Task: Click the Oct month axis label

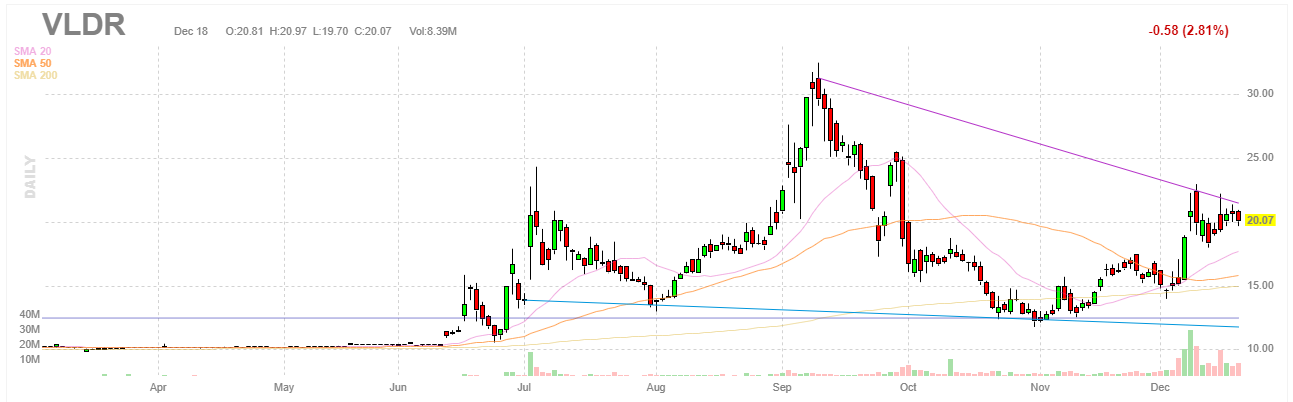Action: [908, 385]
